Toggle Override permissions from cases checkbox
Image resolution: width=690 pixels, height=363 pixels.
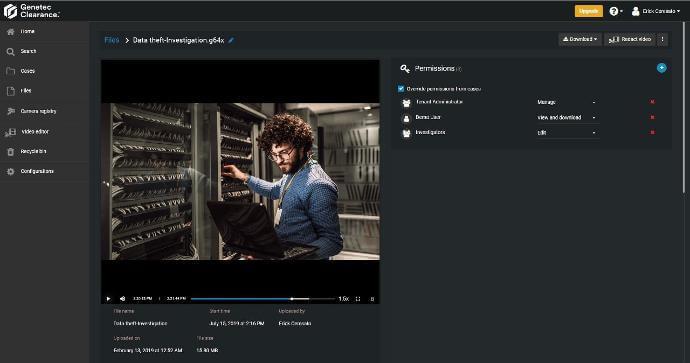point(401,89)
